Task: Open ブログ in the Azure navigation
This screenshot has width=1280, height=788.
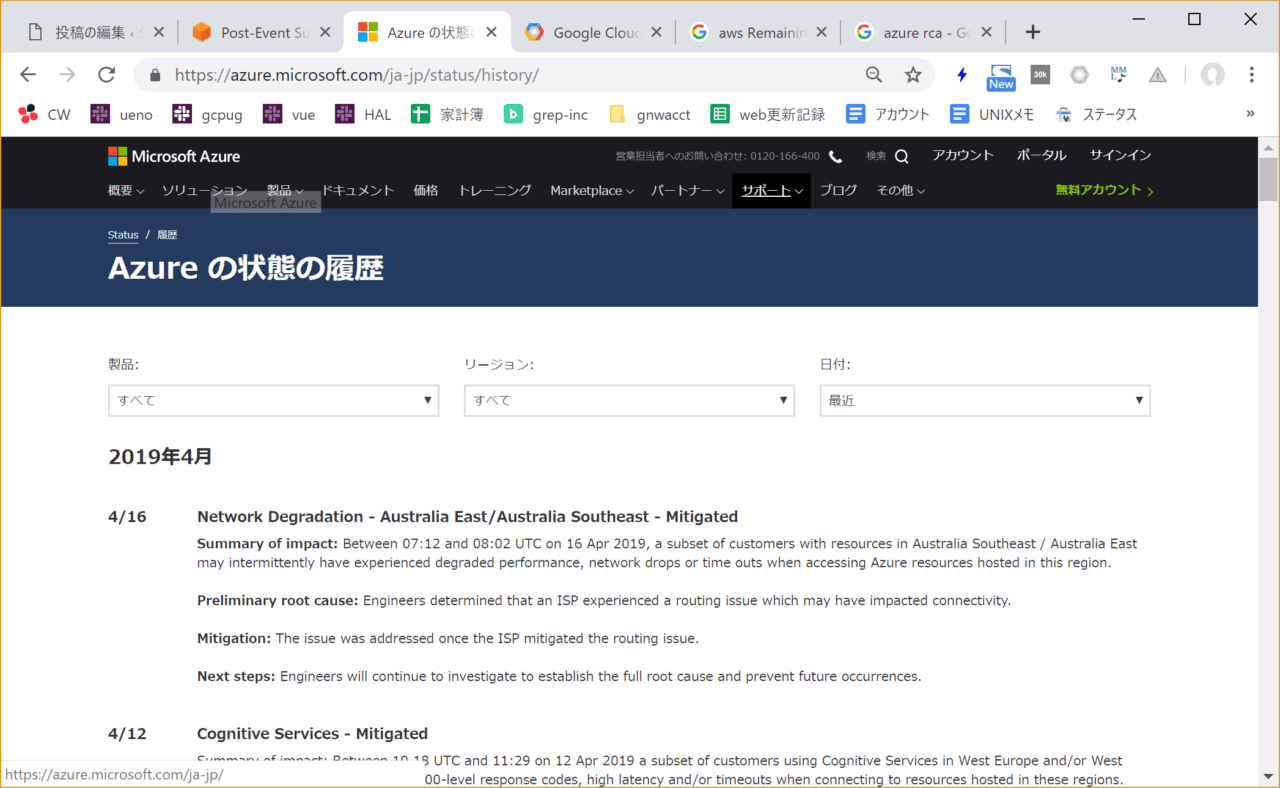Action: [838, 190]
